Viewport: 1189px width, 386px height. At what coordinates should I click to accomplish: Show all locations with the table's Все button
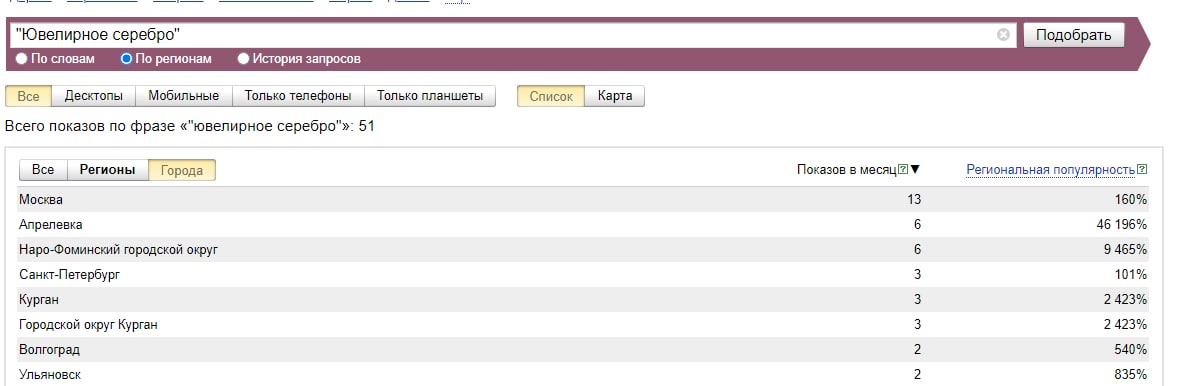(43, 170)
